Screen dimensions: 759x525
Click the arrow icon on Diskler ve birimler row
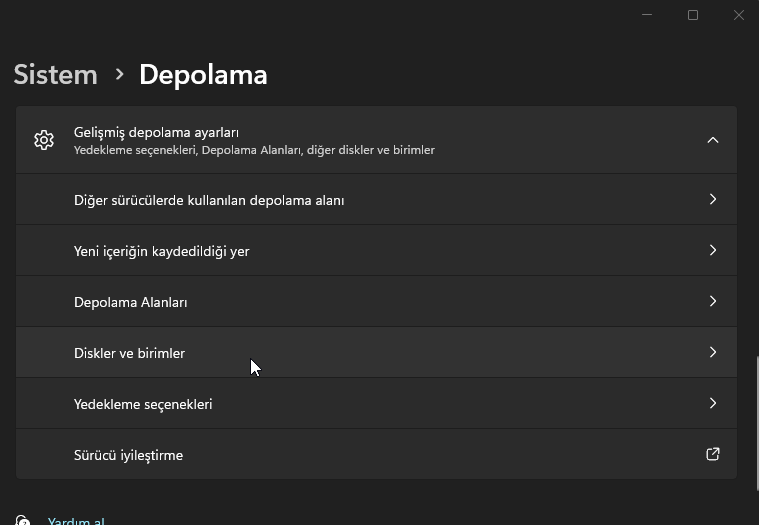coord(713,352)
